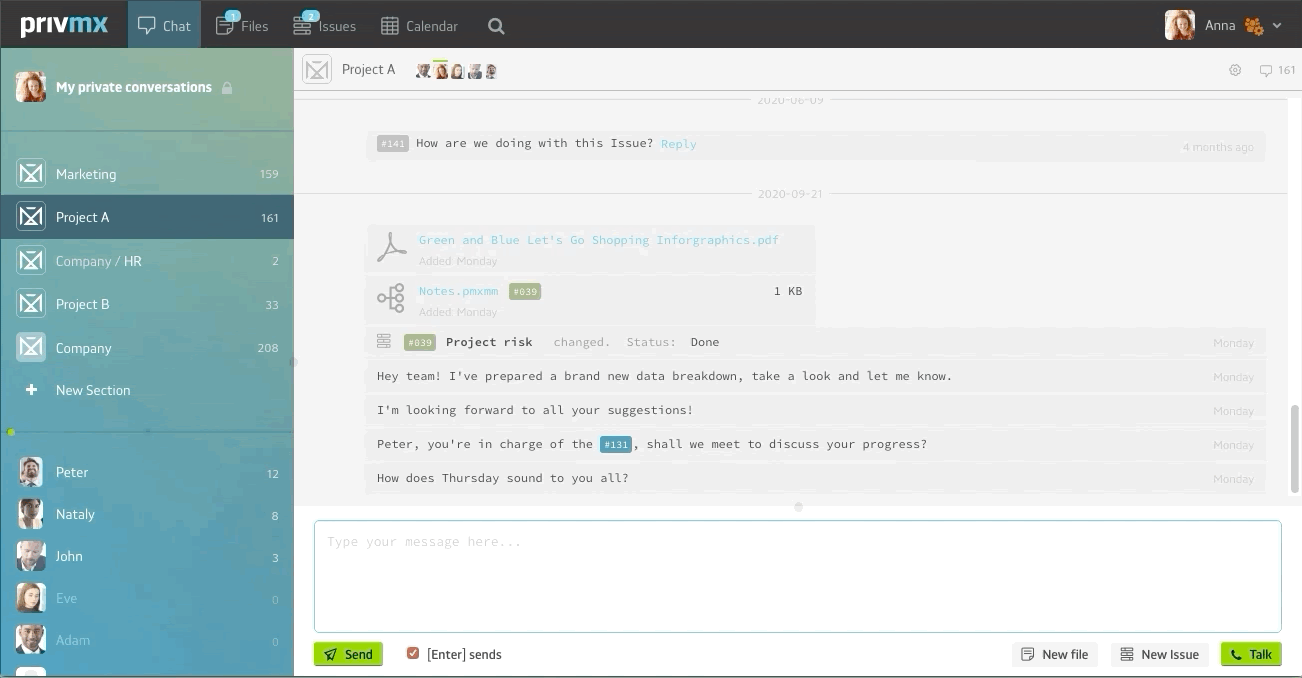The width and height of the screenshot is (1302, 678).
Task: Click the lock icon beside private conversations
Action: 227,88
